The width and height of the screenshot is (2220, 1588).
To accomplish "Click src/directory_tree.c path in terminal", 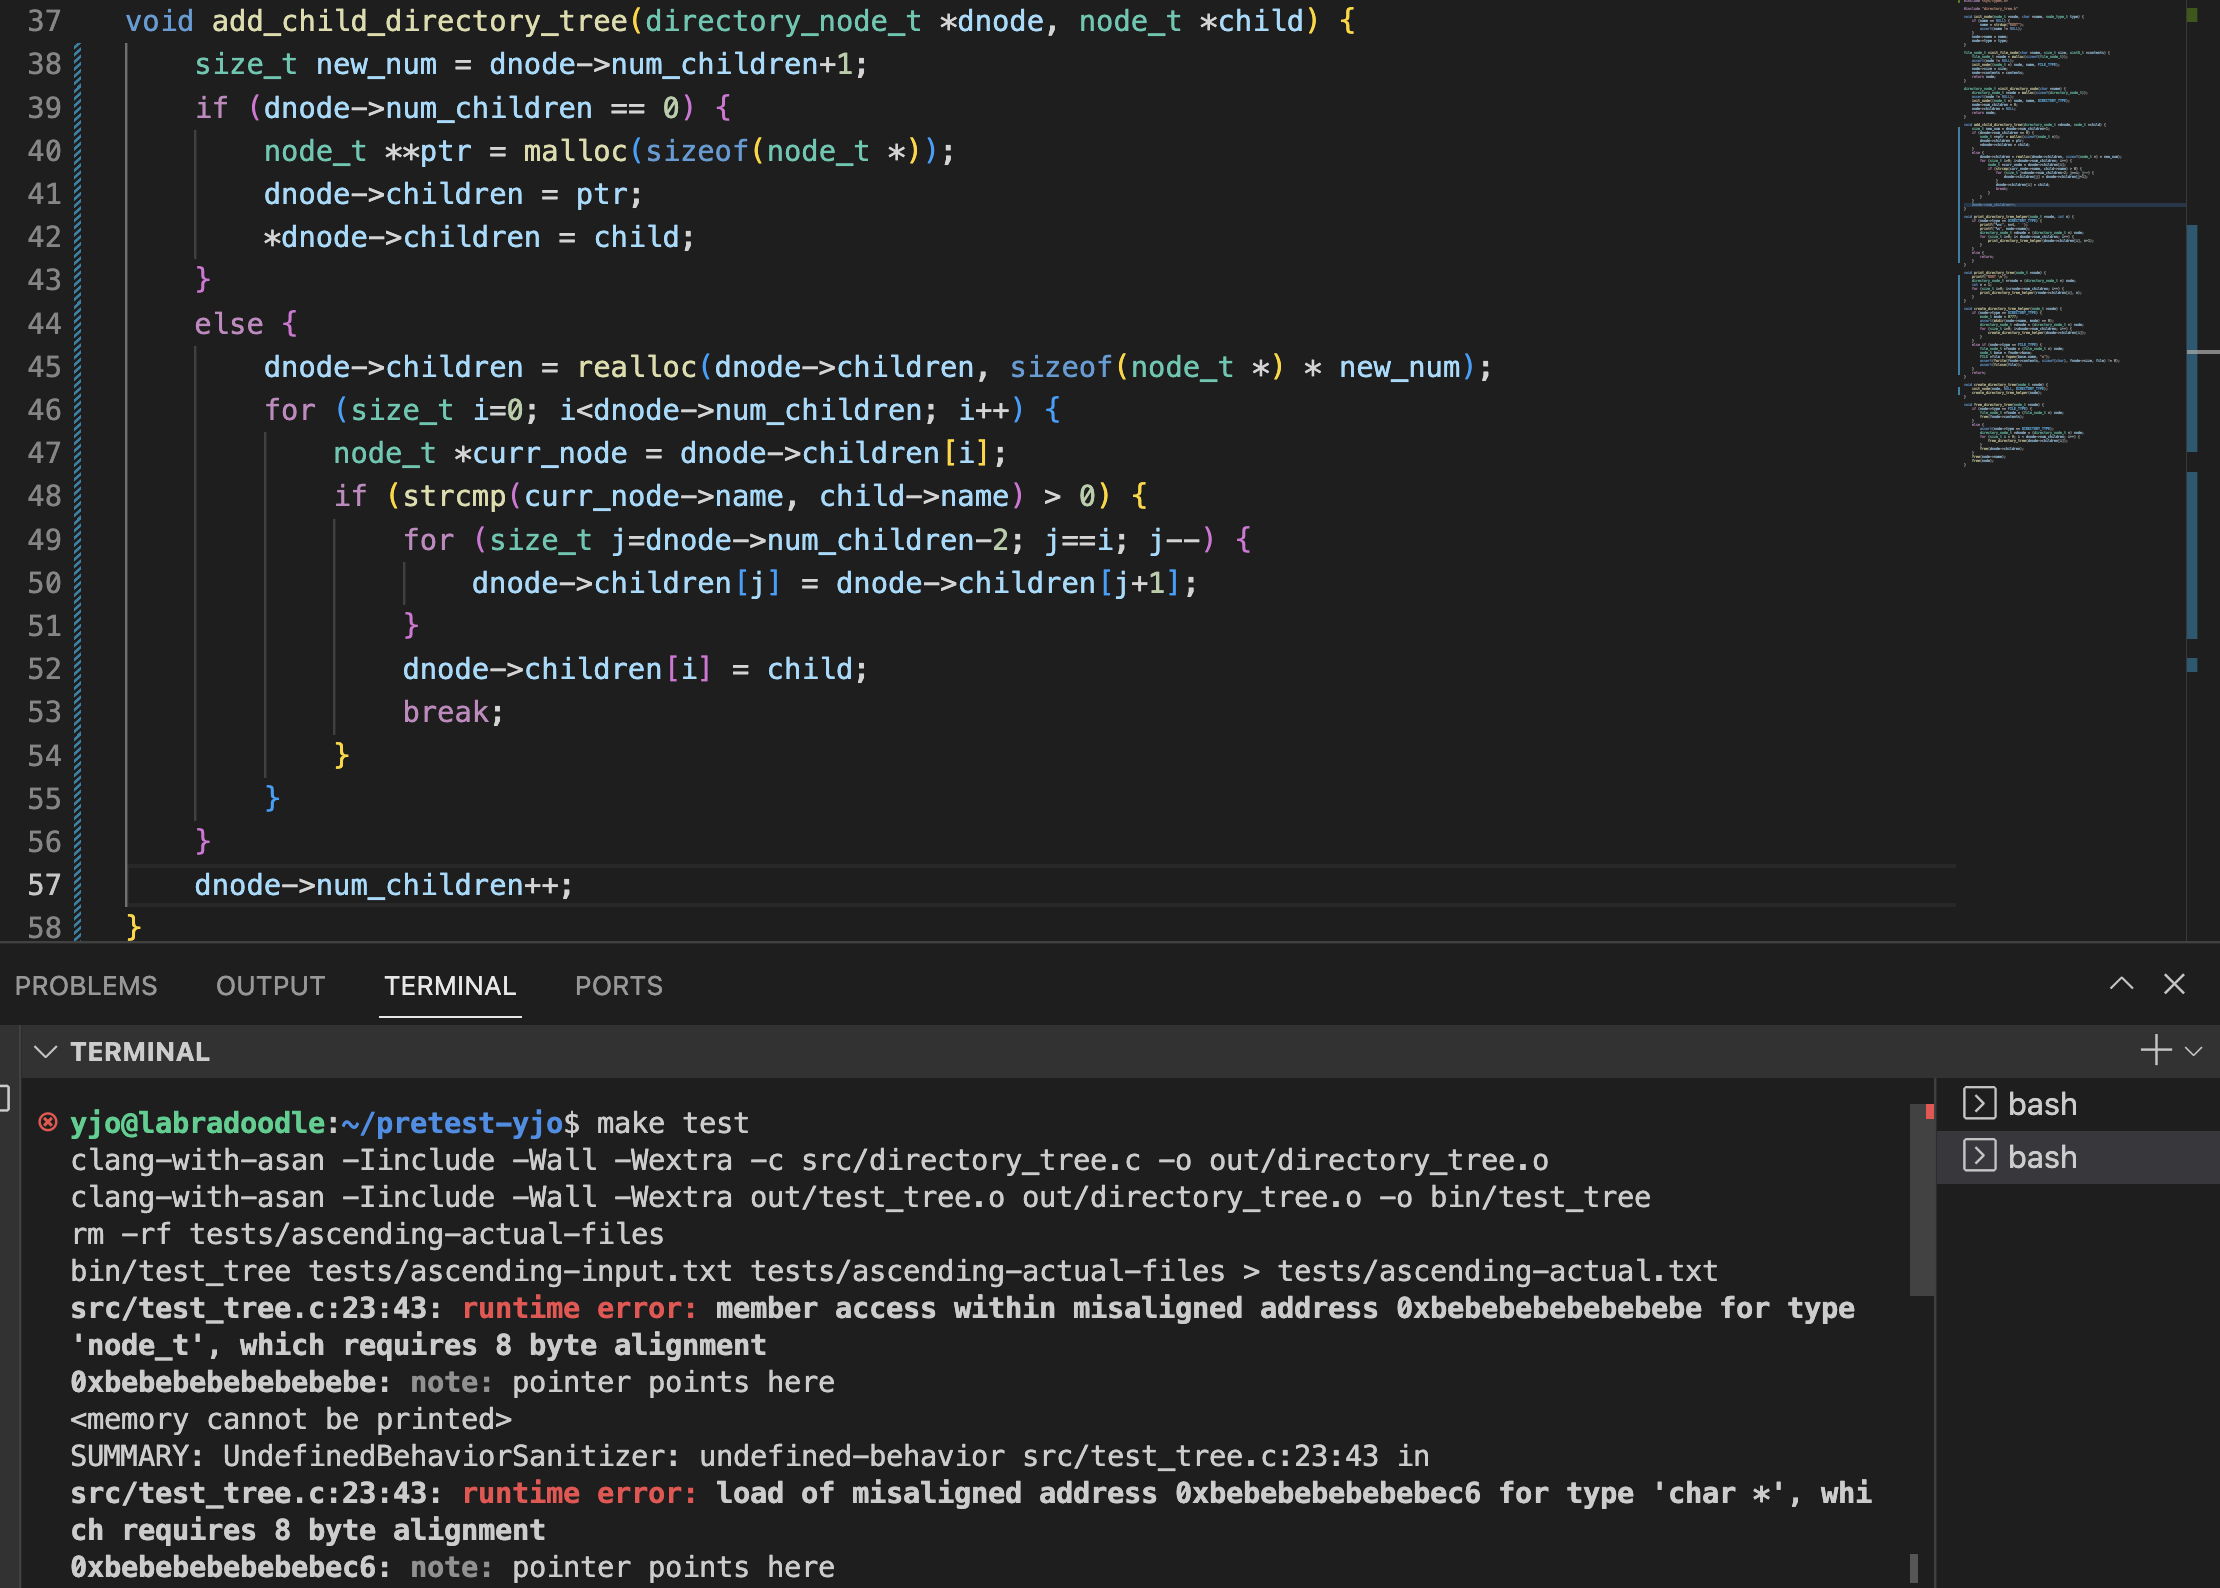I will 970,1160.
